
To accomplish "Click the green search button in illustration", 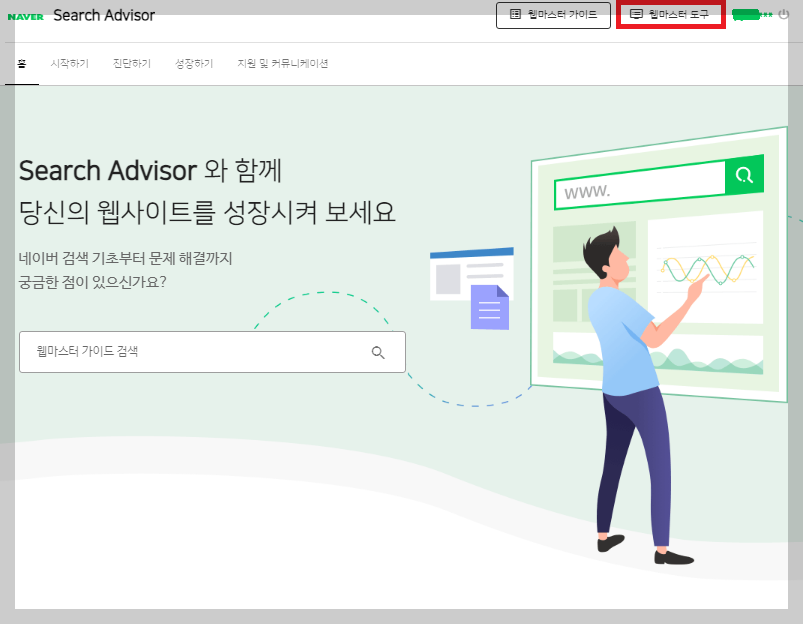I will pos(745,175).
